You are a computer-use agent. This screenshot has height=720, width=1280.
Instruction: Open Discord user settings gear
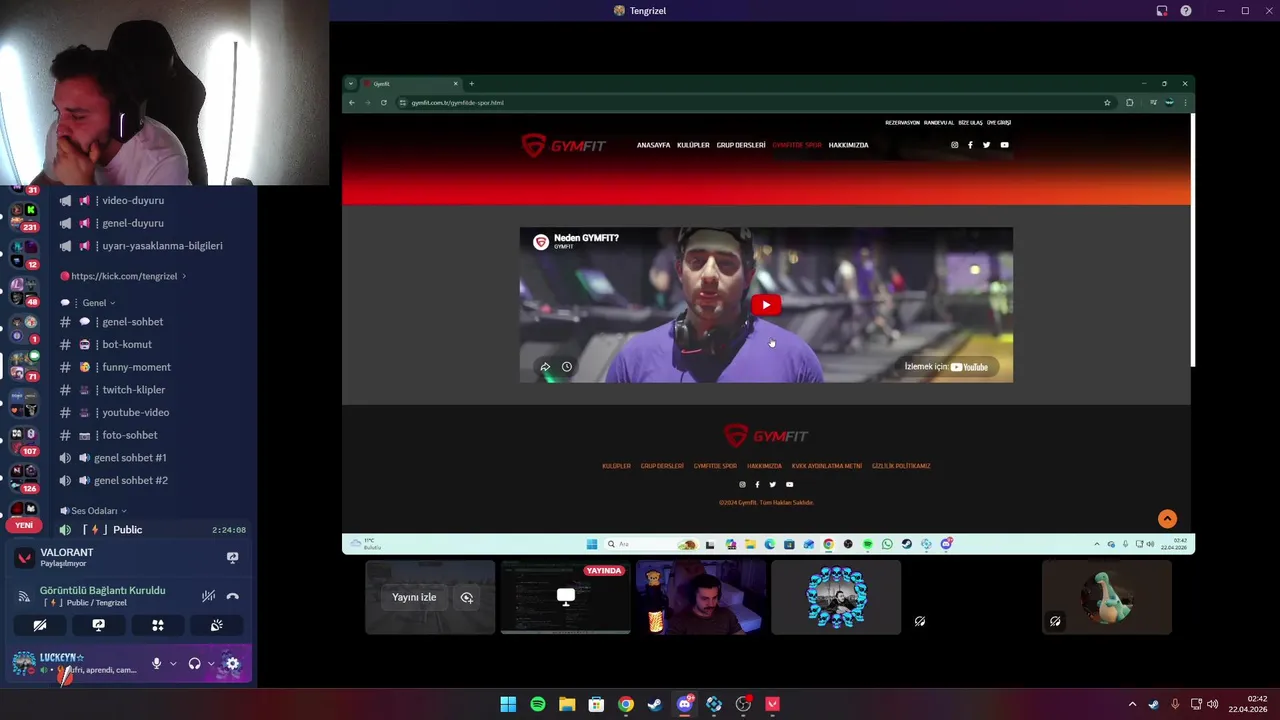click(x=232, y=663)
